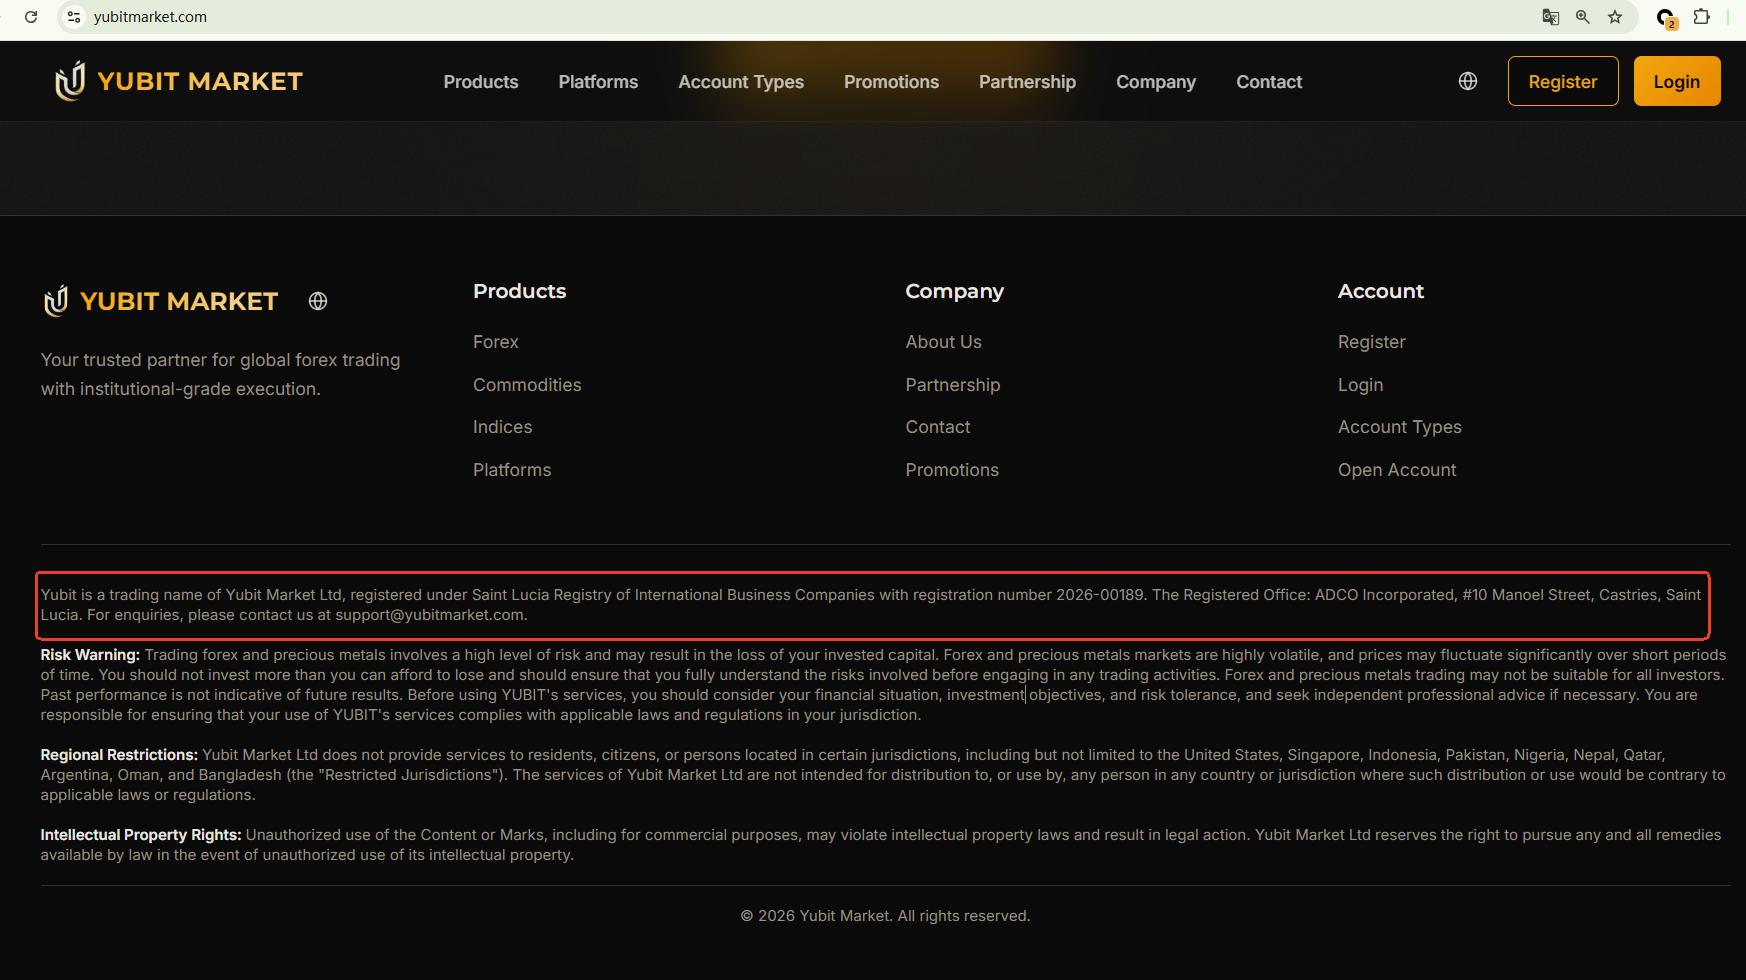The image size is (1746, 980).
Task: Click the Yubit Market header logo
Action: [x=178, y=81]
